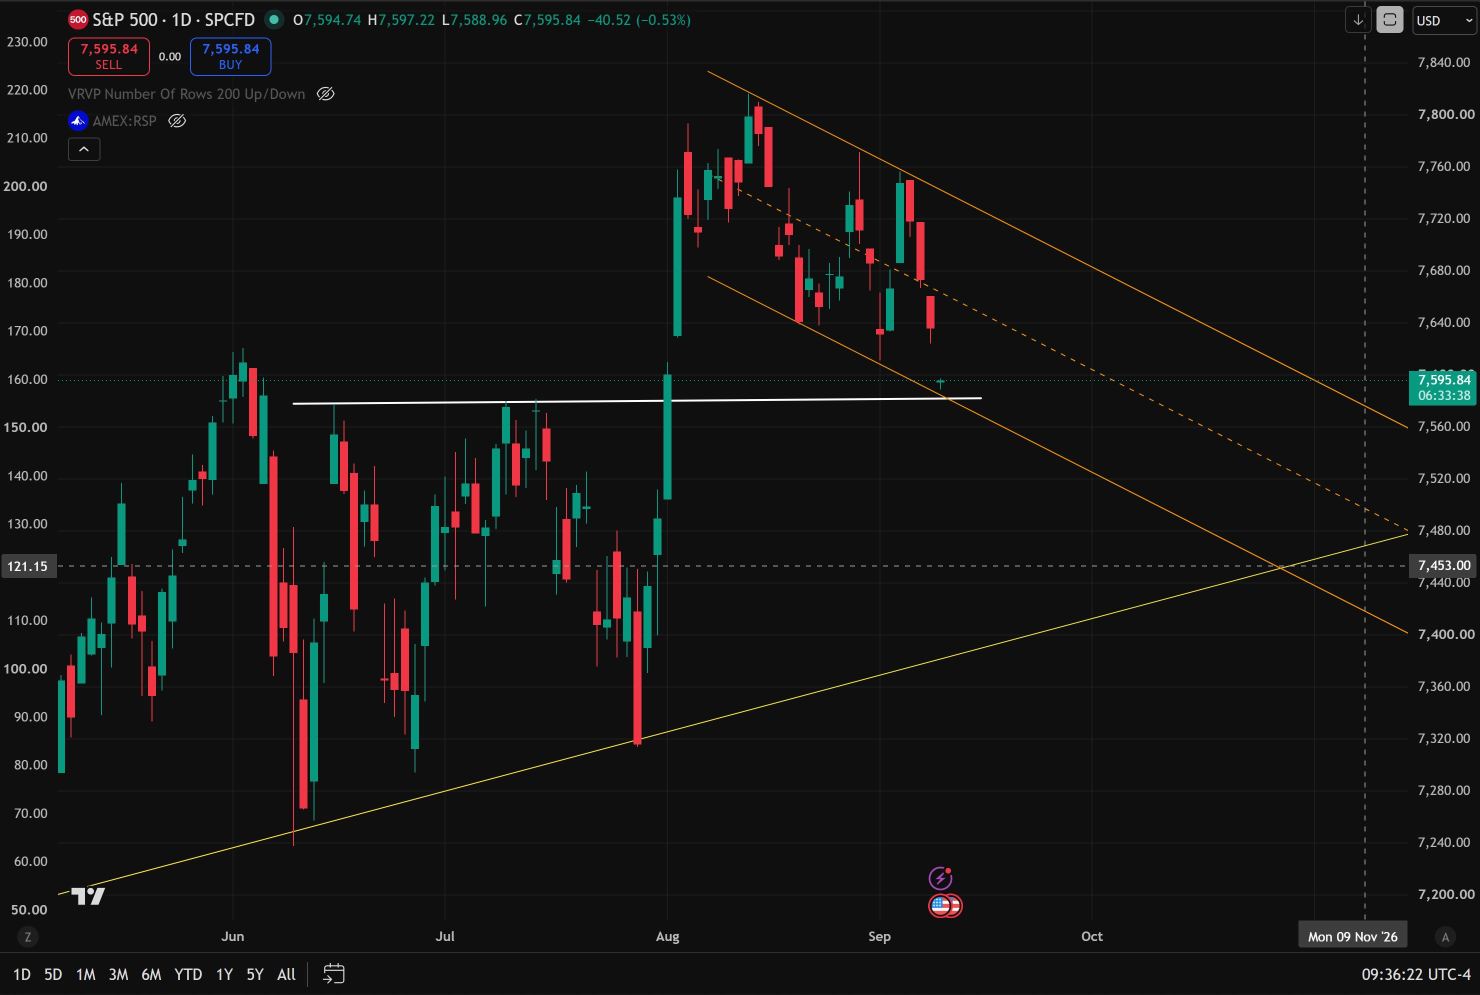Image resolution: width=1480 pixels, height=995 pixels.
Task: Select the All date range
Action: point(286,974)
